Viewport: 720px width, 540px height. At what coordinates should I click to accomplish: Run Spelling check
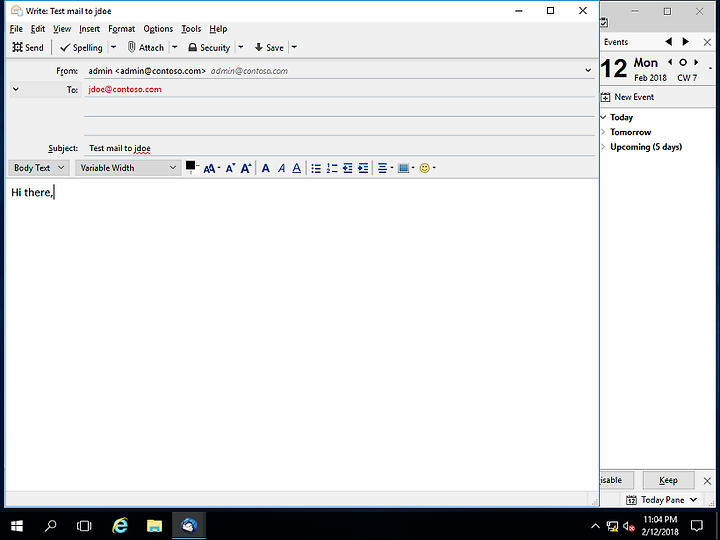coord(82,47)
